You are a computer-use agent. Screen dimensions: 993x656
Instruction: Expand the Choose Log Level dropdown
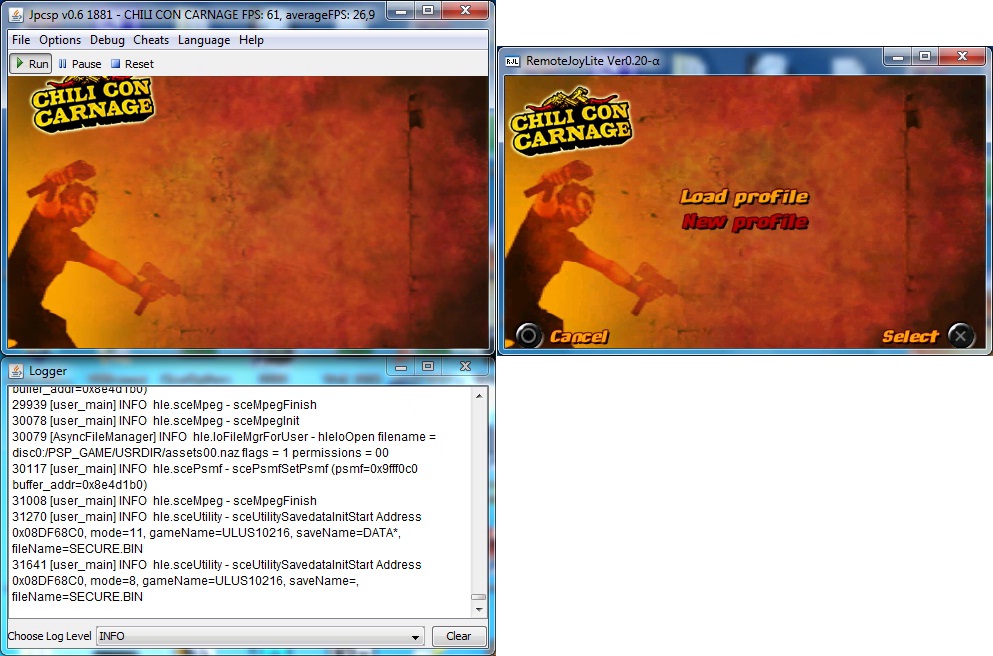[416, 637]
